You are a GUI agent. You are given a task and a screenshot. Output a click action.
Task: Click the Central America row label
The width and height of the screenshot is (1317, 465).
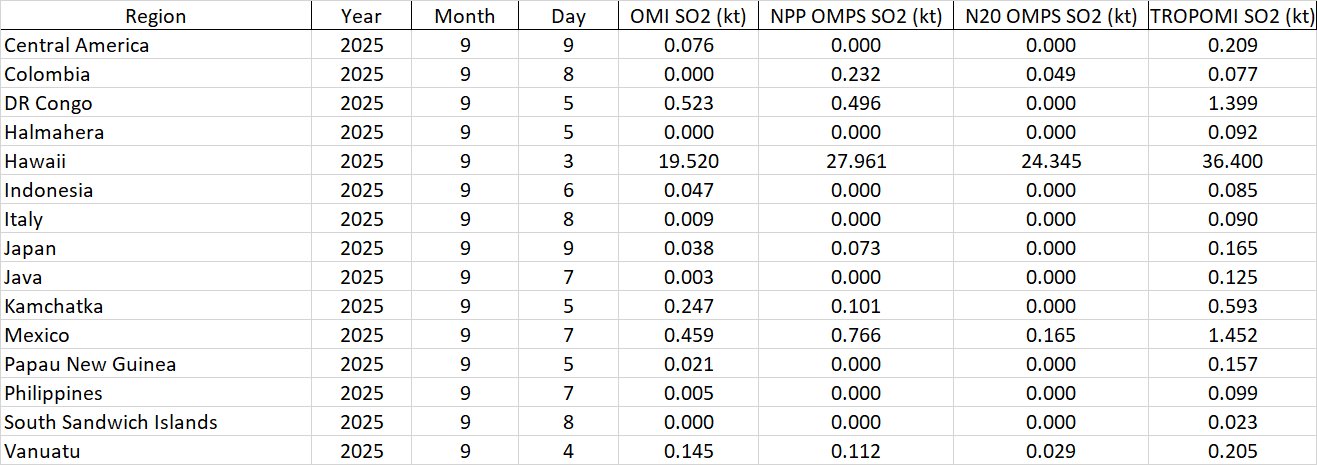[x=77, y=45]
